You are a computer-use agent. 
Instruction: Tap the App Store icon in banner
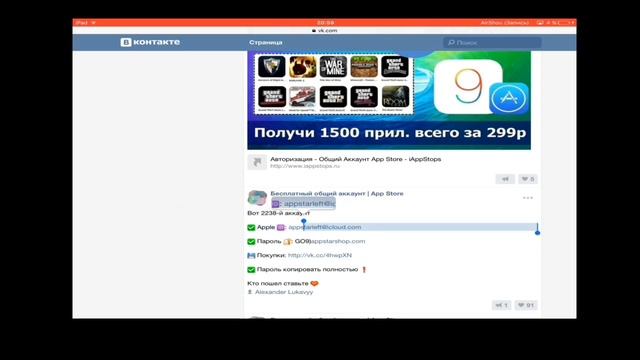(x=509, y=98)
